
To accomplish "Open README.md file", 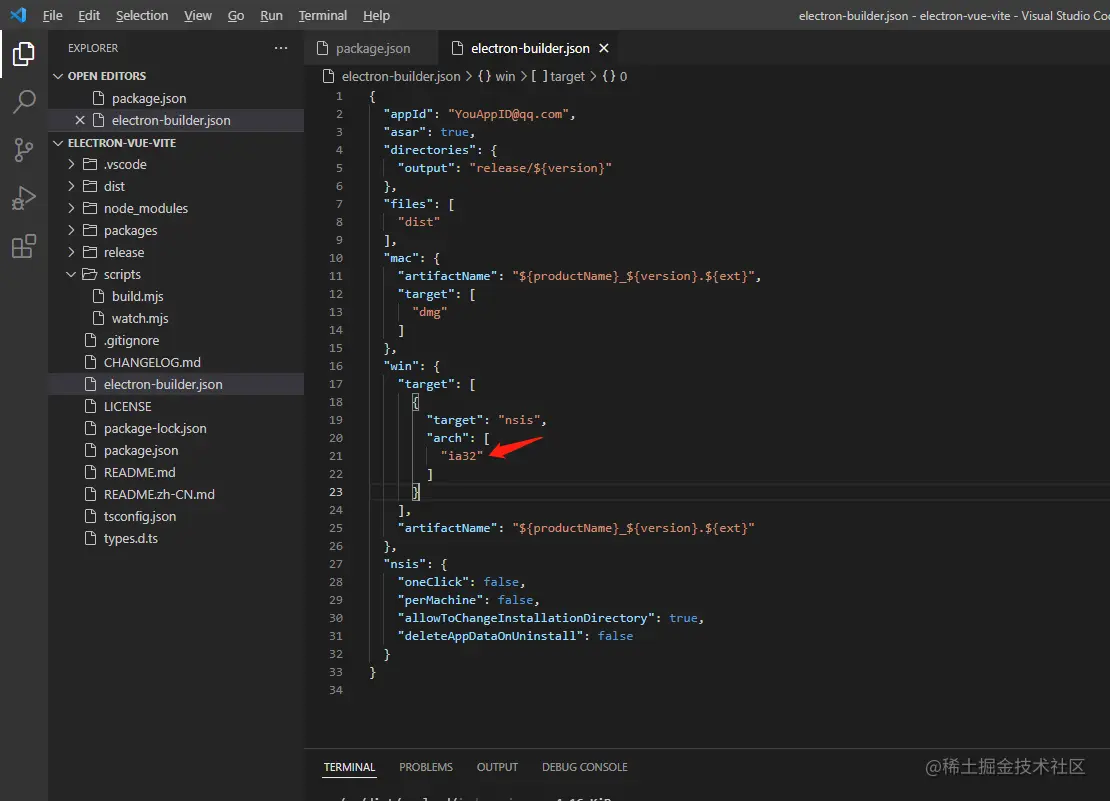I will point(176,472).
